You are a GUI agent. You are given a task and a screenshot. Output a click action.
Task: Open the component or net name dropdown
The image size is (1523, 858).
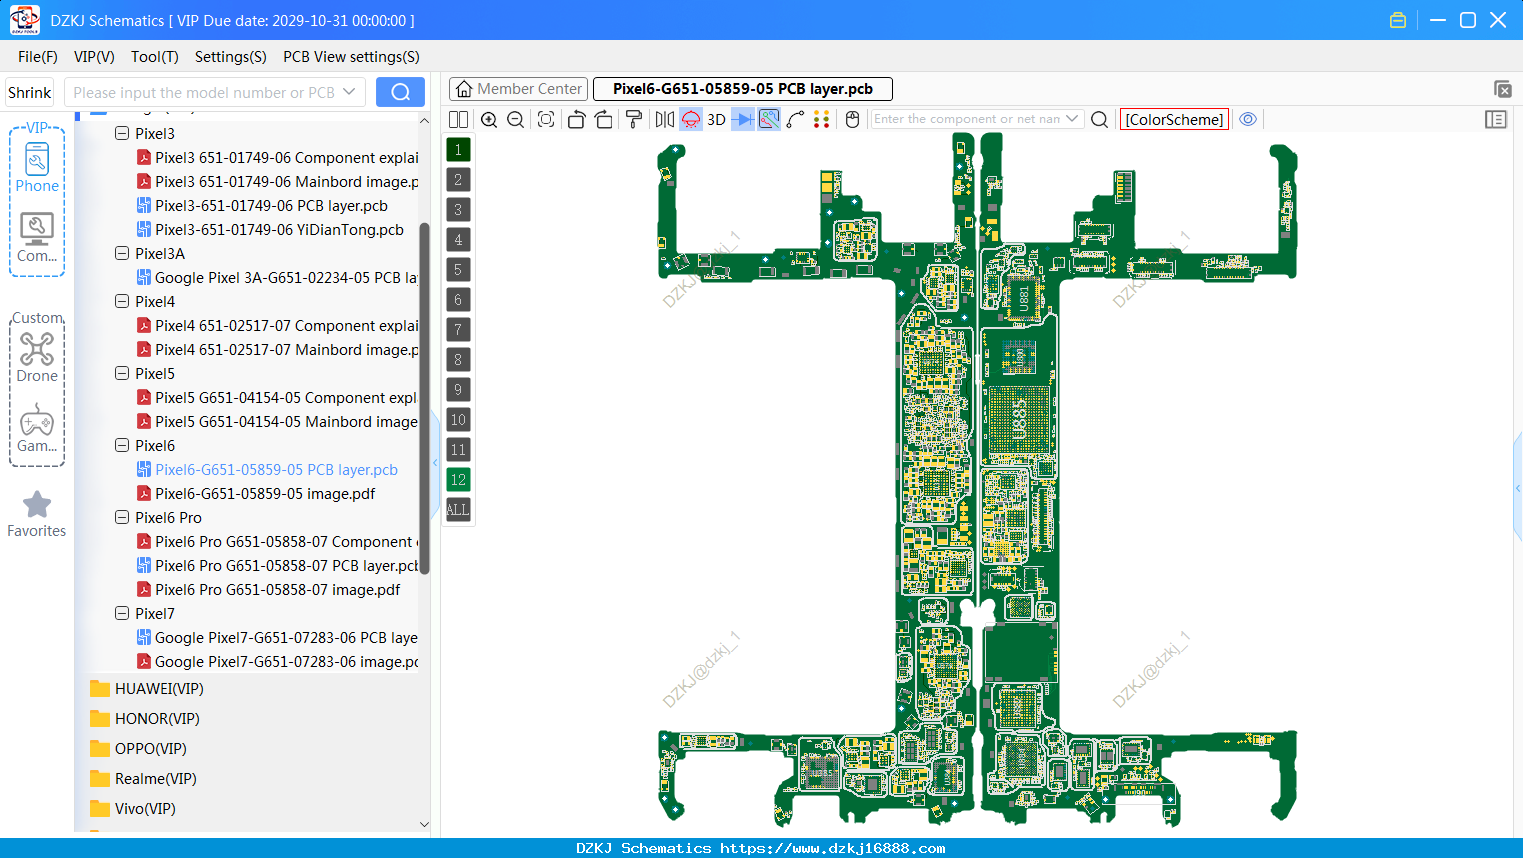click(1072, 119)
